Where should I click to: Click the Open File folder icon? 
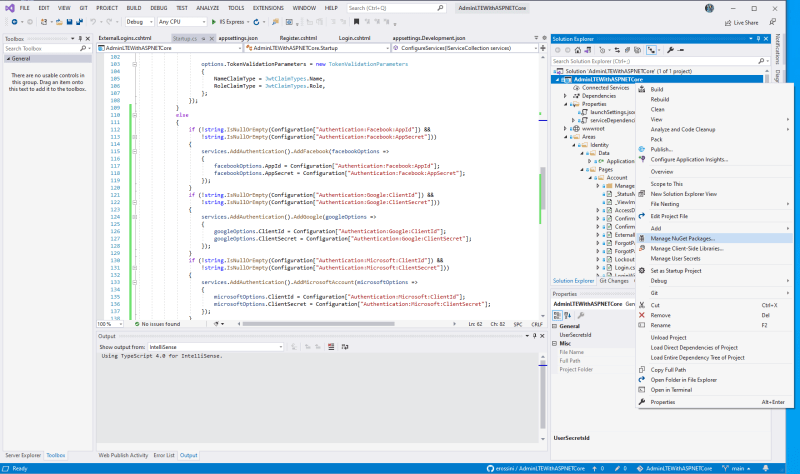(59, 22)
